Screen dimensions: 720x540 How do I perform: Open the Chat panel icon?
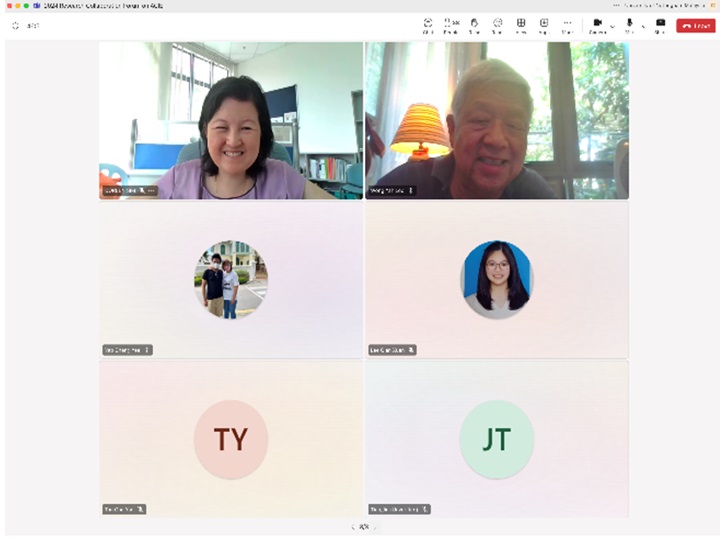[428, 24]
